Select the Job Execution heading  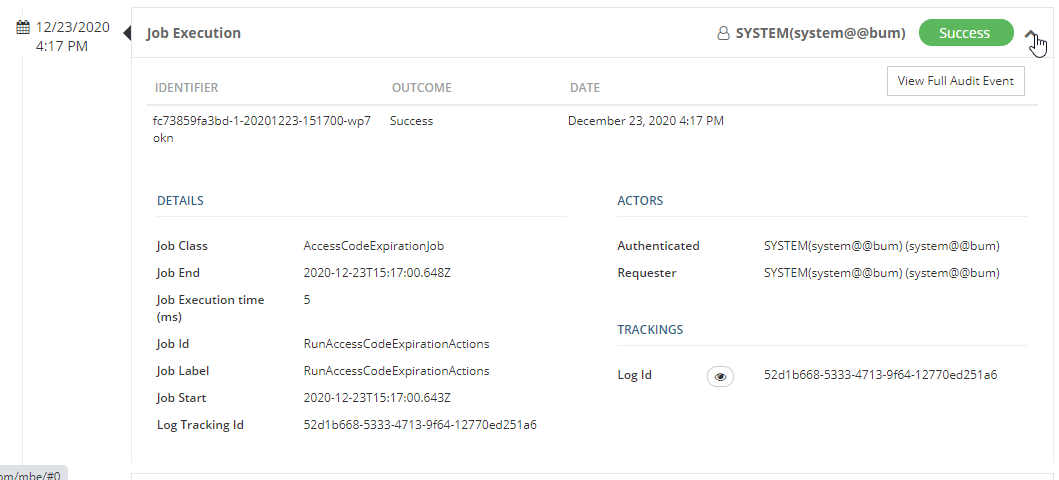(194, 33)
